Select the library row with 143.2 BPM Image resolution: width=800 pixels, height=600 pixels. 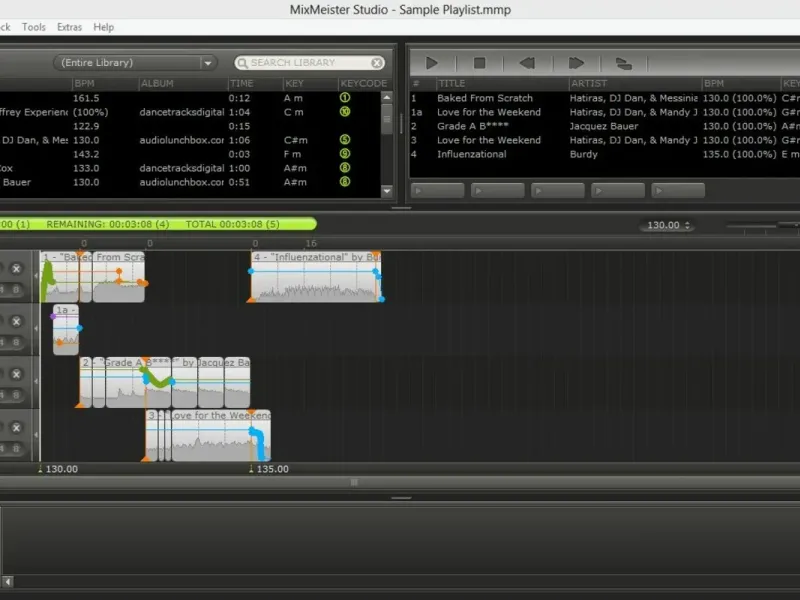pos(190,154)
